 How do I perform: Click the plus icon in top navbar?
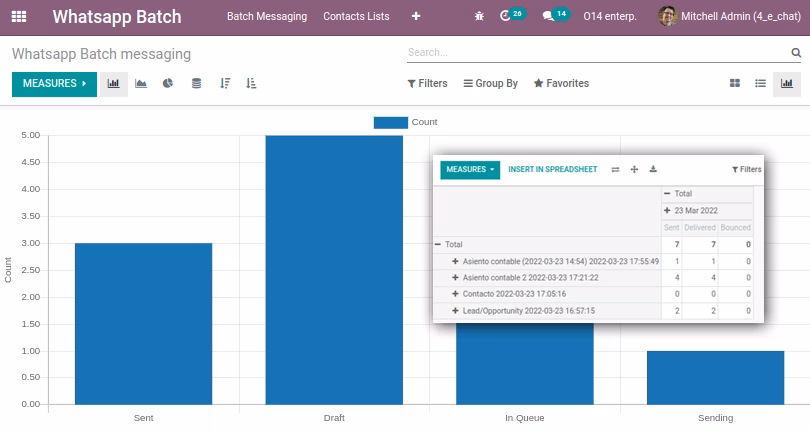click(416, 17)
